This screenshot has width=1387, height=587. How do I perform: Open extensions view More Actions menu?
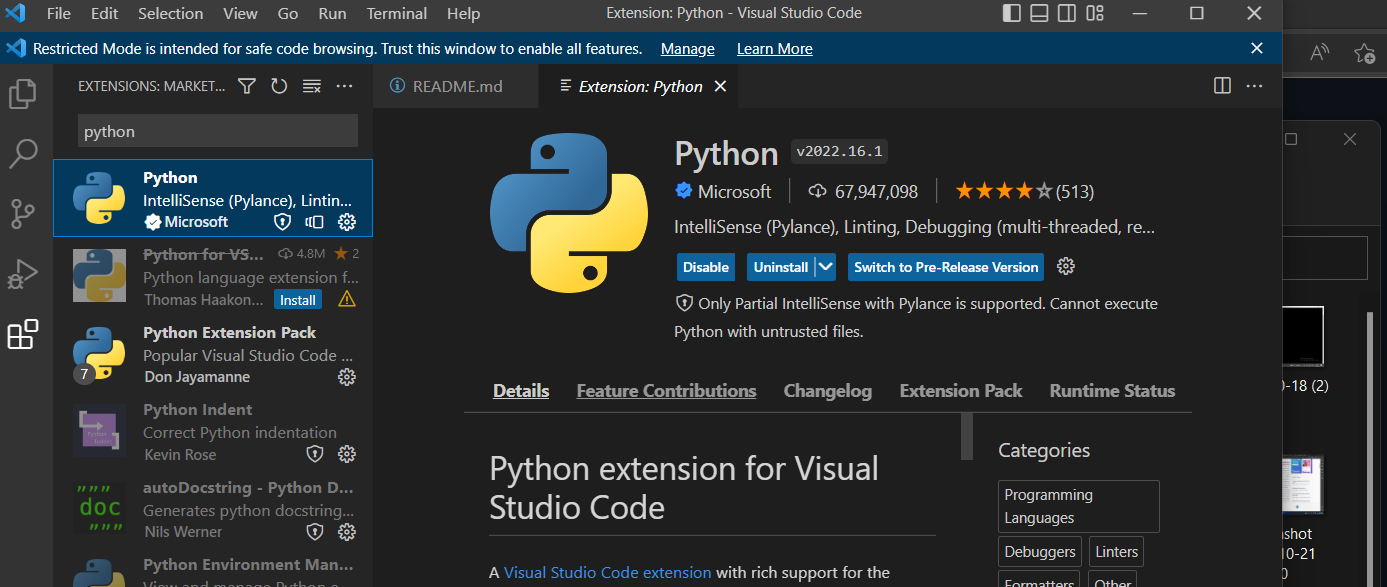click(345, 87)
